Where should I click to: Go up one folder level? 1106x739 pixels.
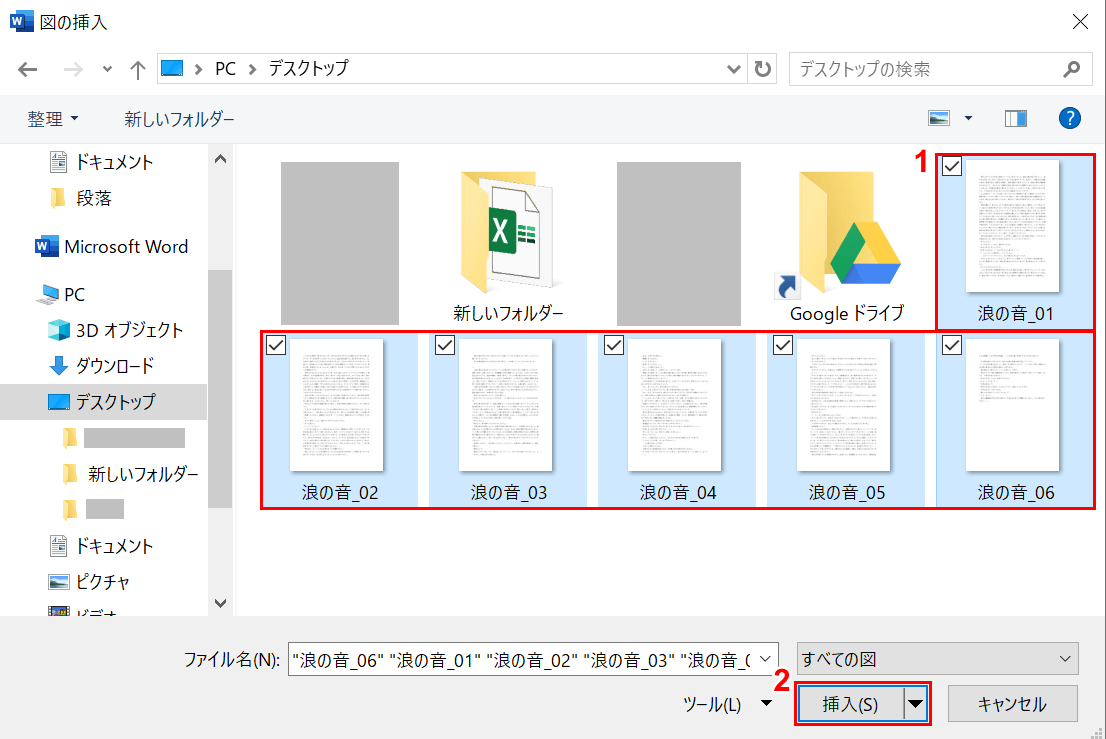[x=138, y=69]
